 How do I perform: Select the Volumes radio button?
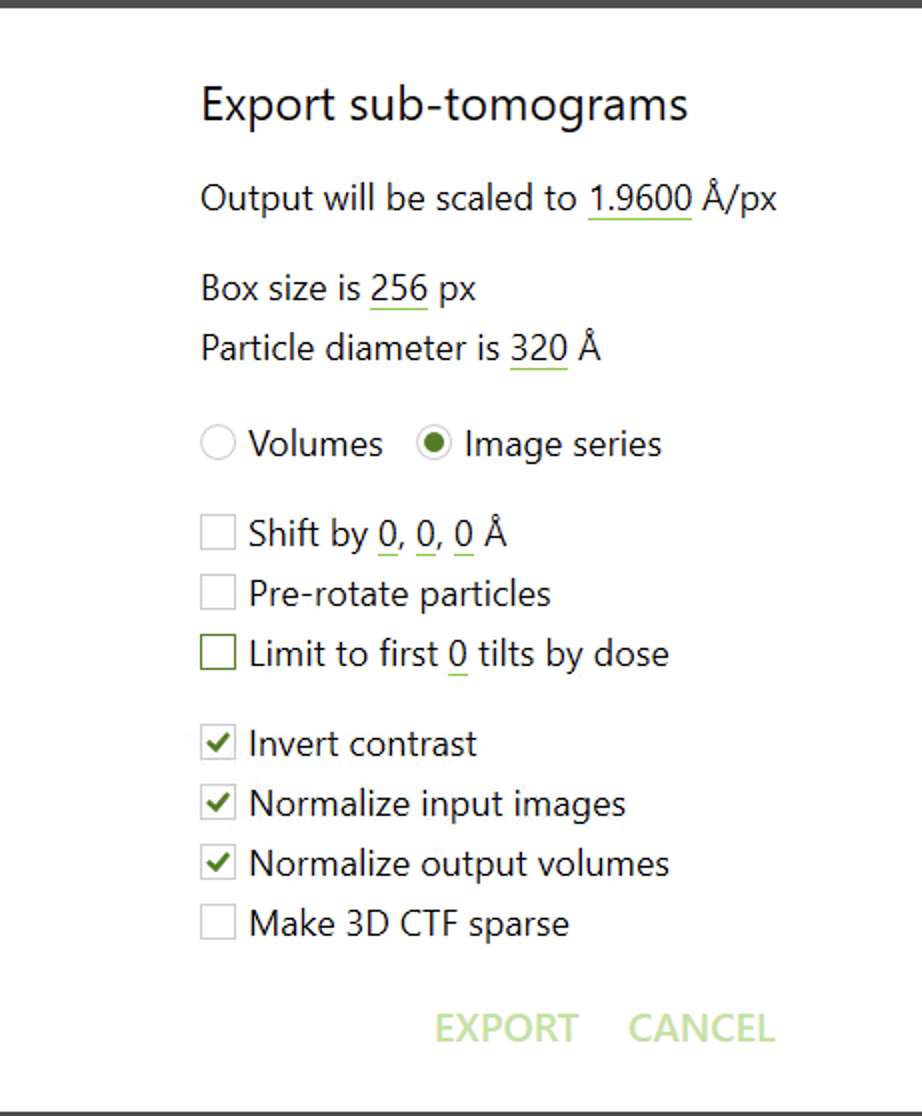218,443
